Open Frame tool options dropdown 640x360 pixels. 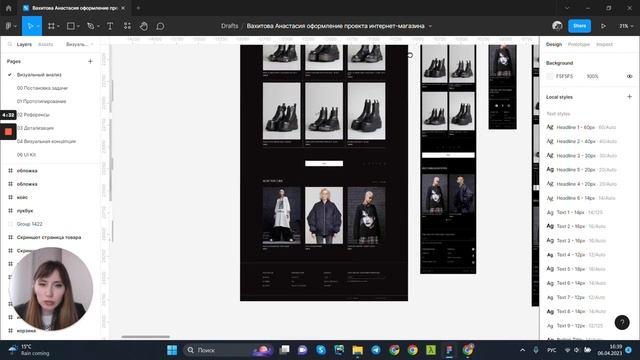pyautogui.click(x=58, y=26)
